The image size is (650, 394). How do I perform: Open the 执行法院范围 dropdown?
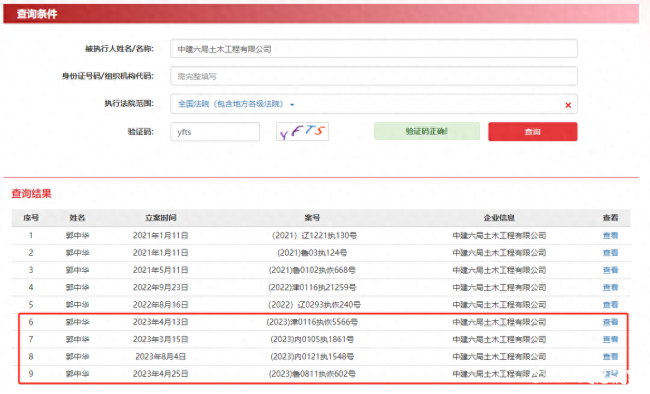[x=236, y=104]
